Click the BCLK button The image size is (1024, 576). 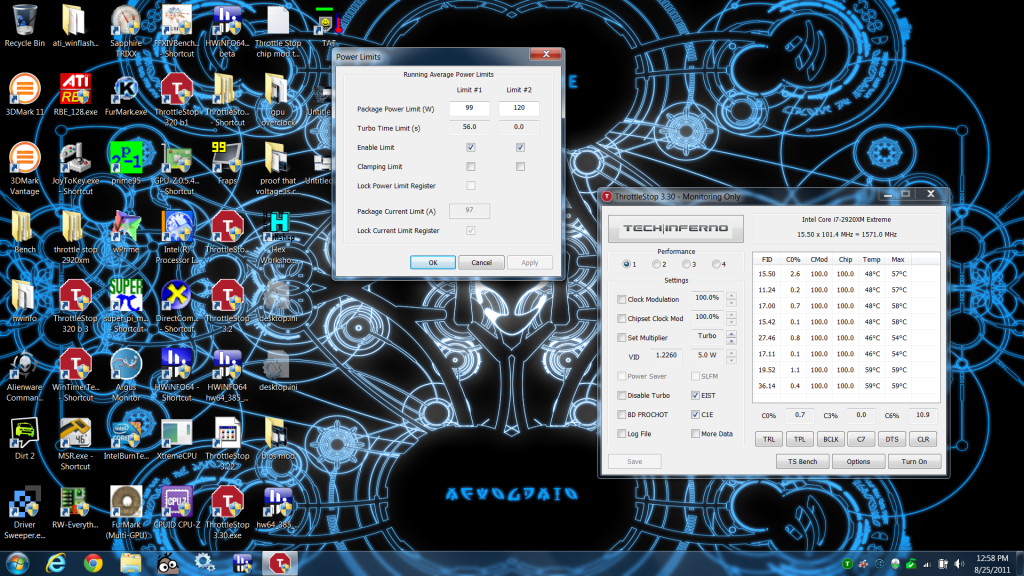click(830, 440)
